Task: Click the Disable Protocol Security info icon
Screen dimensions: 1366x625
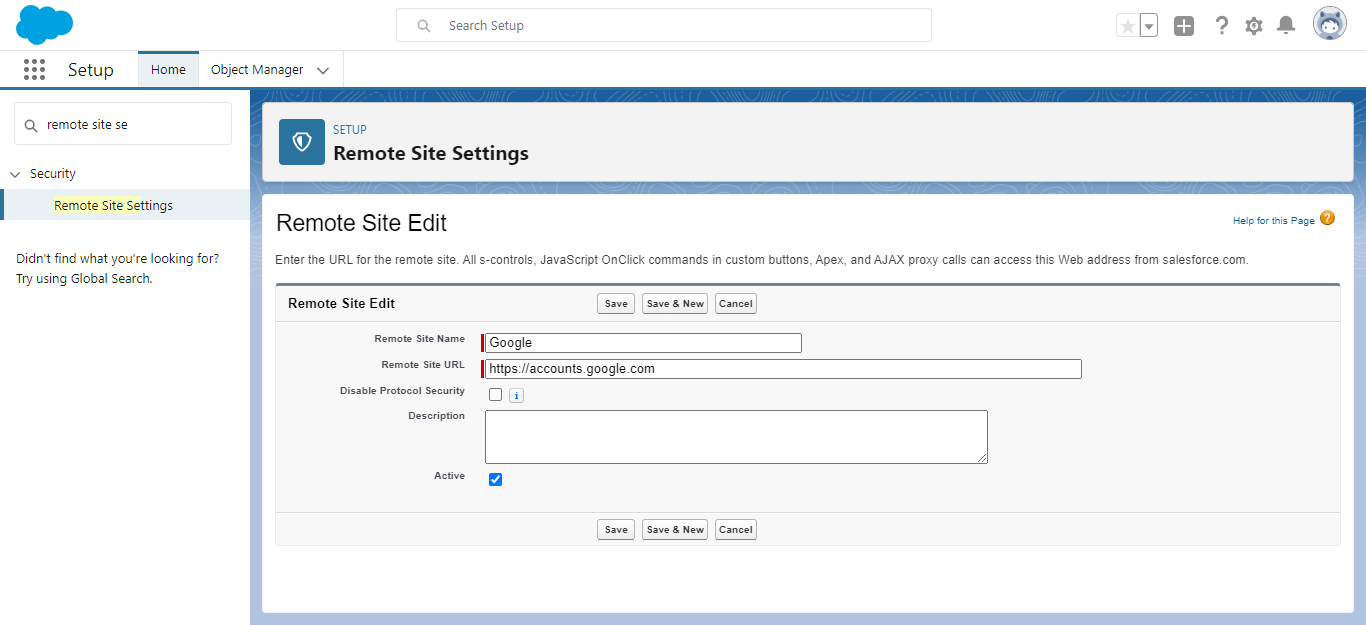Action: pyautogui.click(x=516, y=396)
